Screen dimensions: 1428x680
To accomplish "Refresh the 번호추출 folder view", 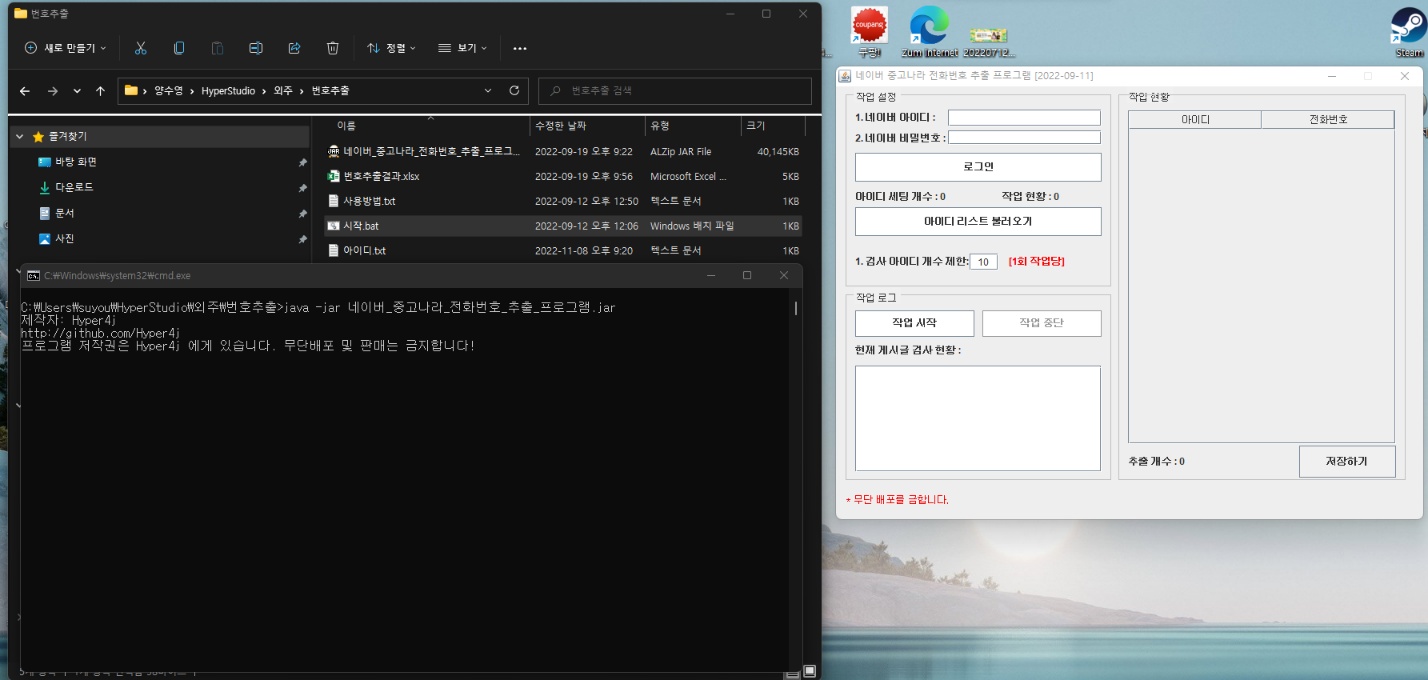I will pos(514,91).
